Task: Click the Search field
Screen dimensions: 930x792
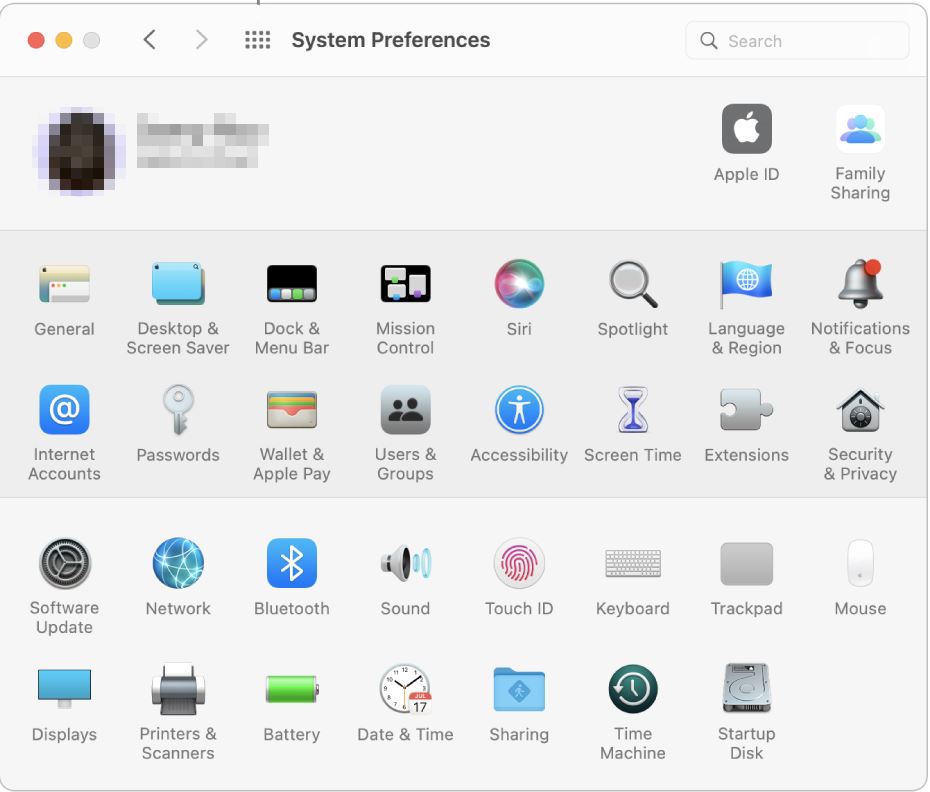Action: click(797, 40)
